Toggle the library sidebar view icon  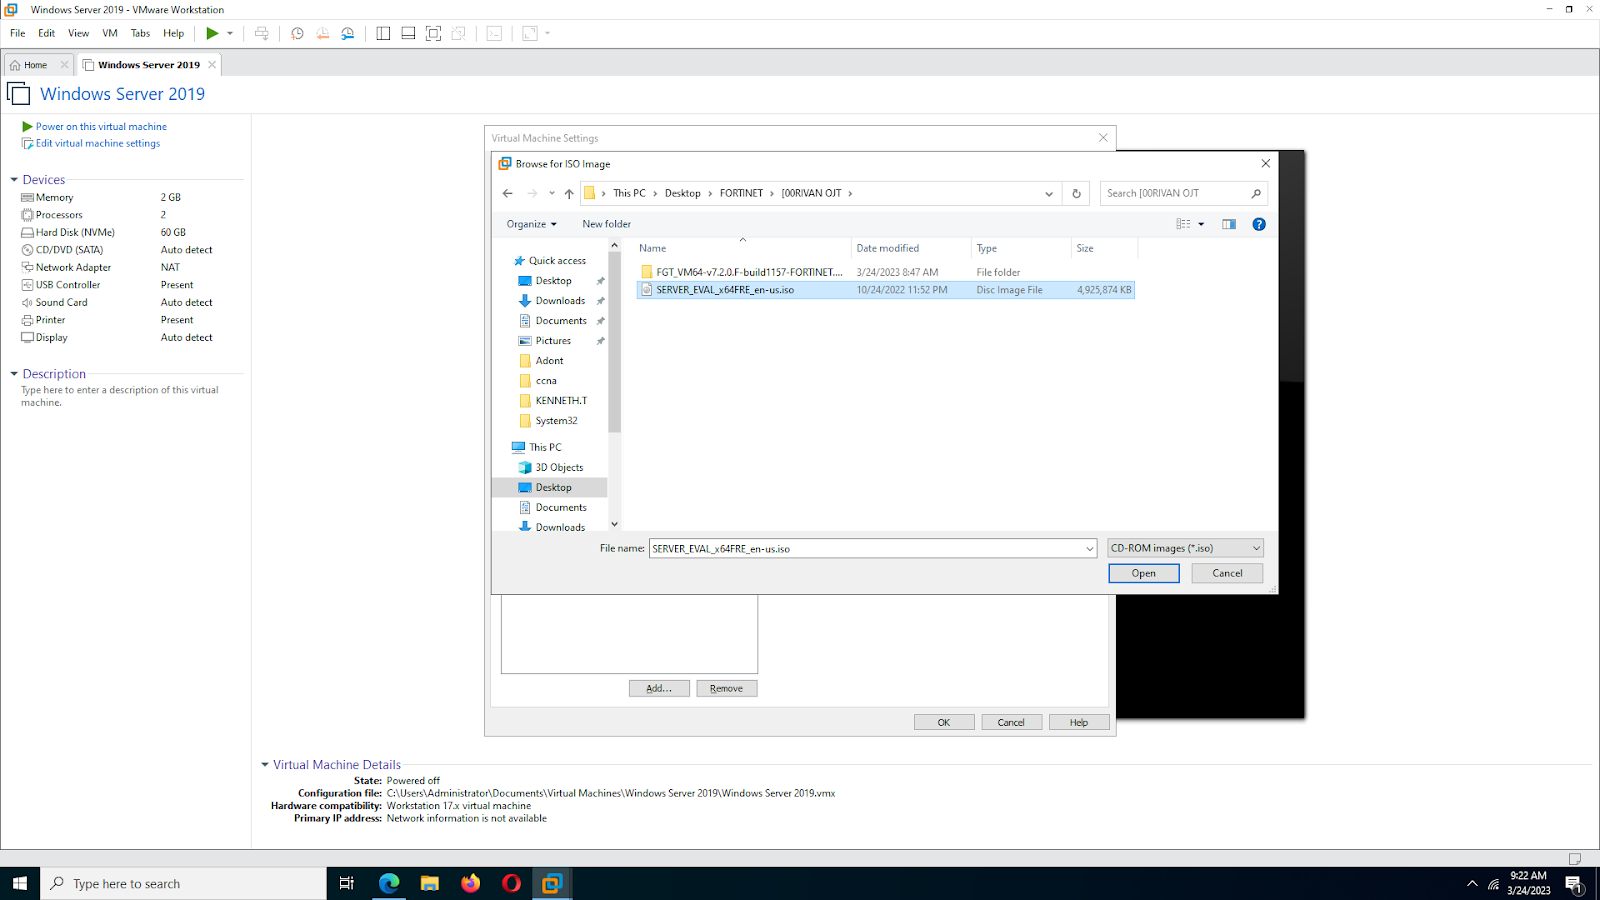(x=383, y=33)
